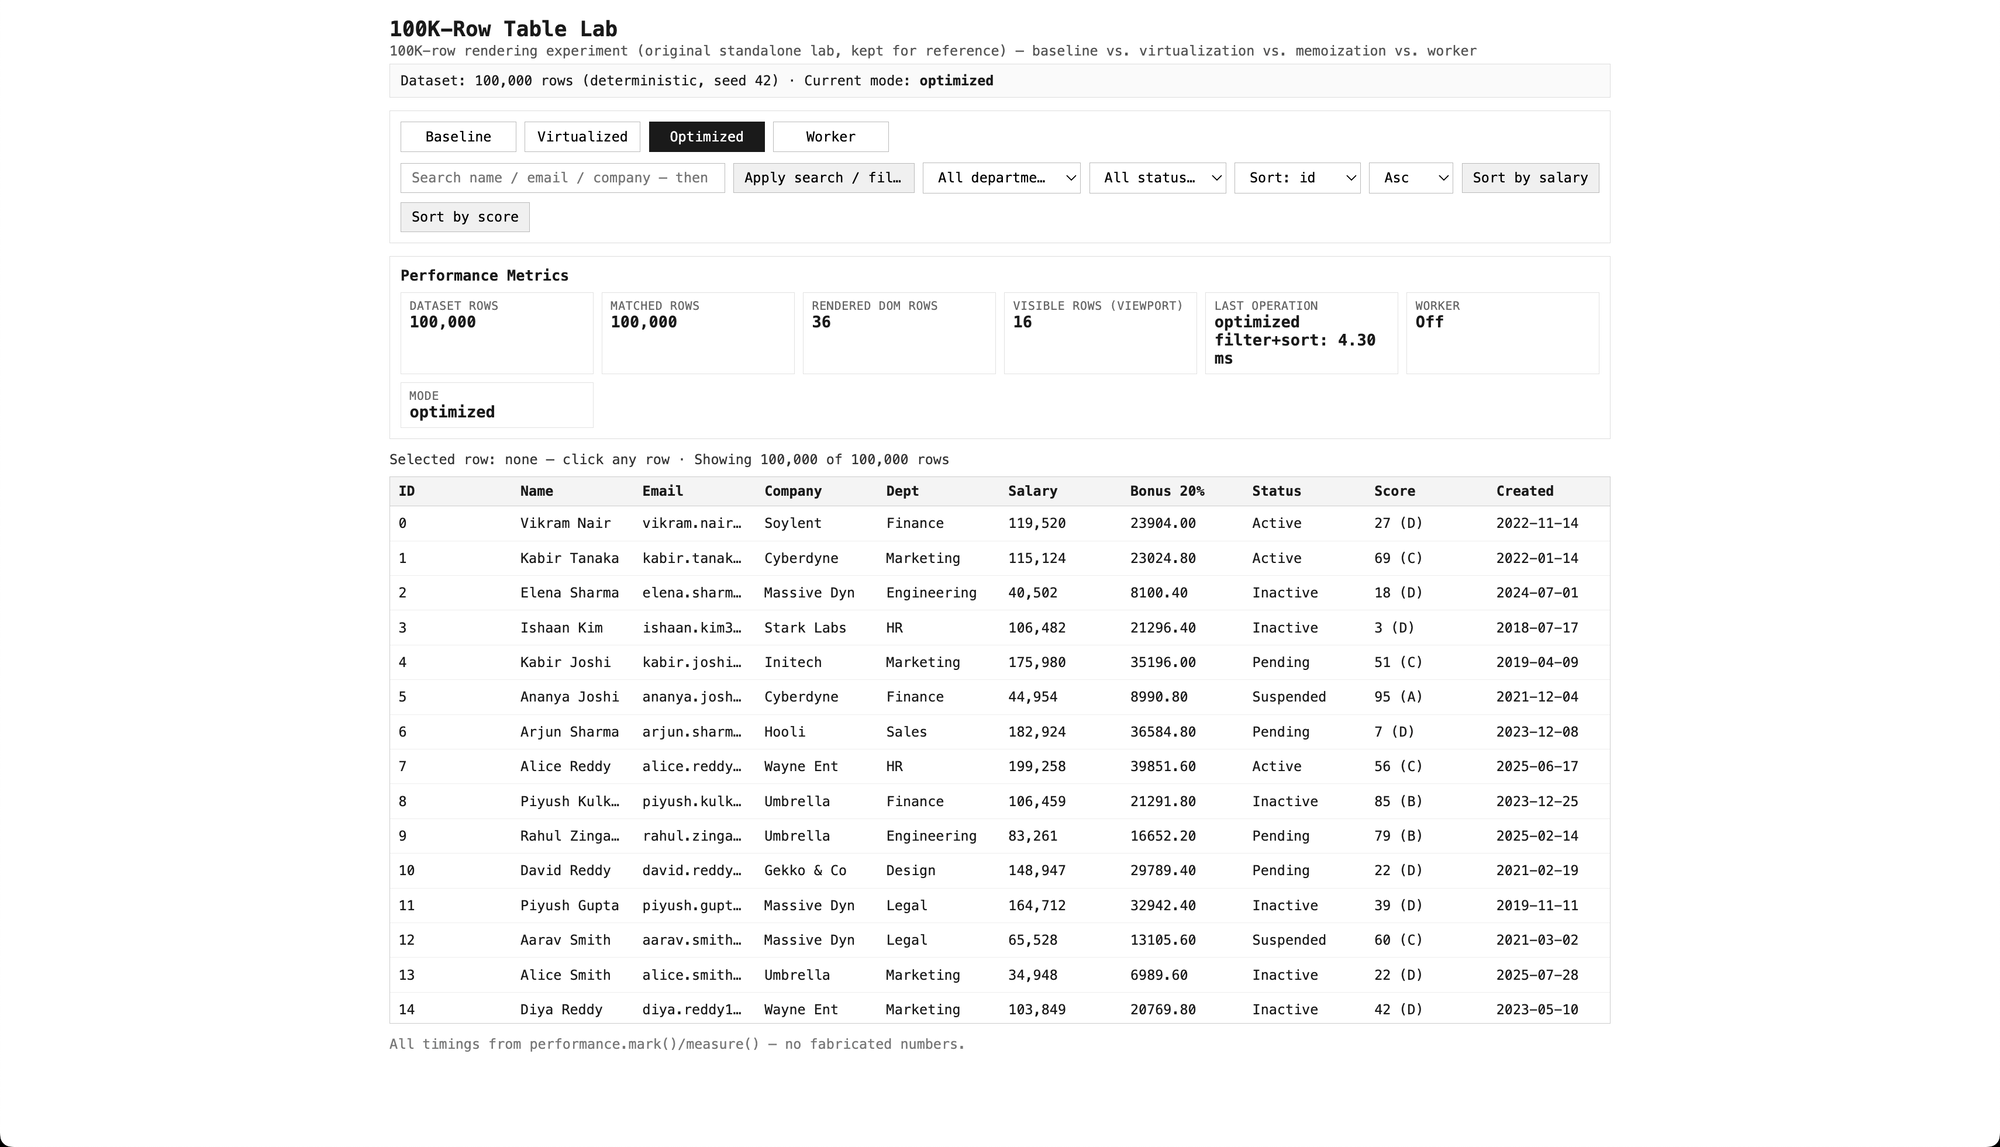This screenshot has width=2000, height=1147.
Task: Click the Matched Rows metric value
Action: [643, 322]
